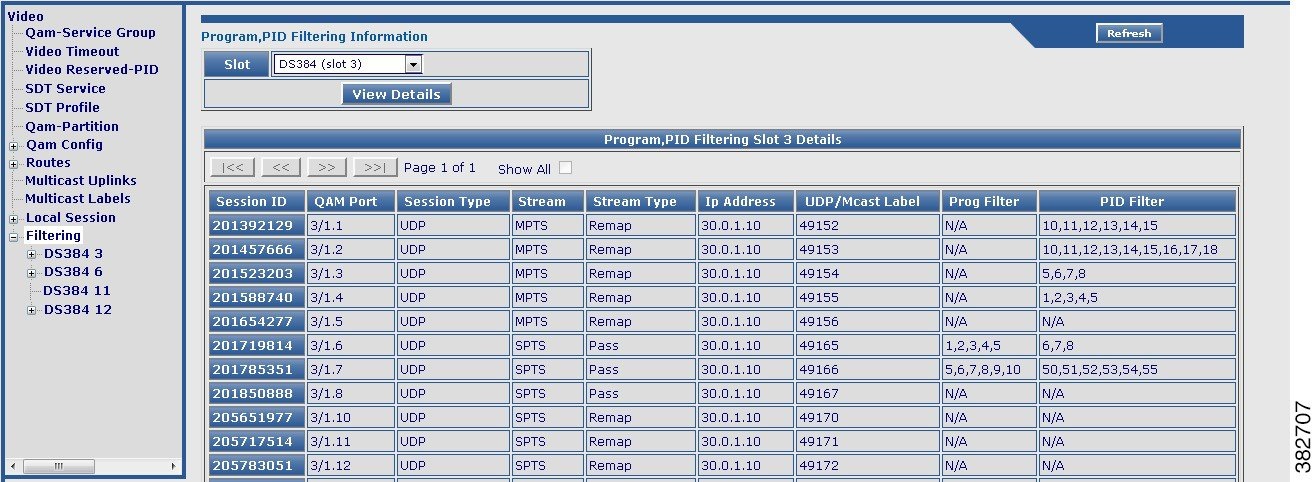Tick the Show All checkbox
The height and width of the screenshot is (482, 1316).
point(566,168)
